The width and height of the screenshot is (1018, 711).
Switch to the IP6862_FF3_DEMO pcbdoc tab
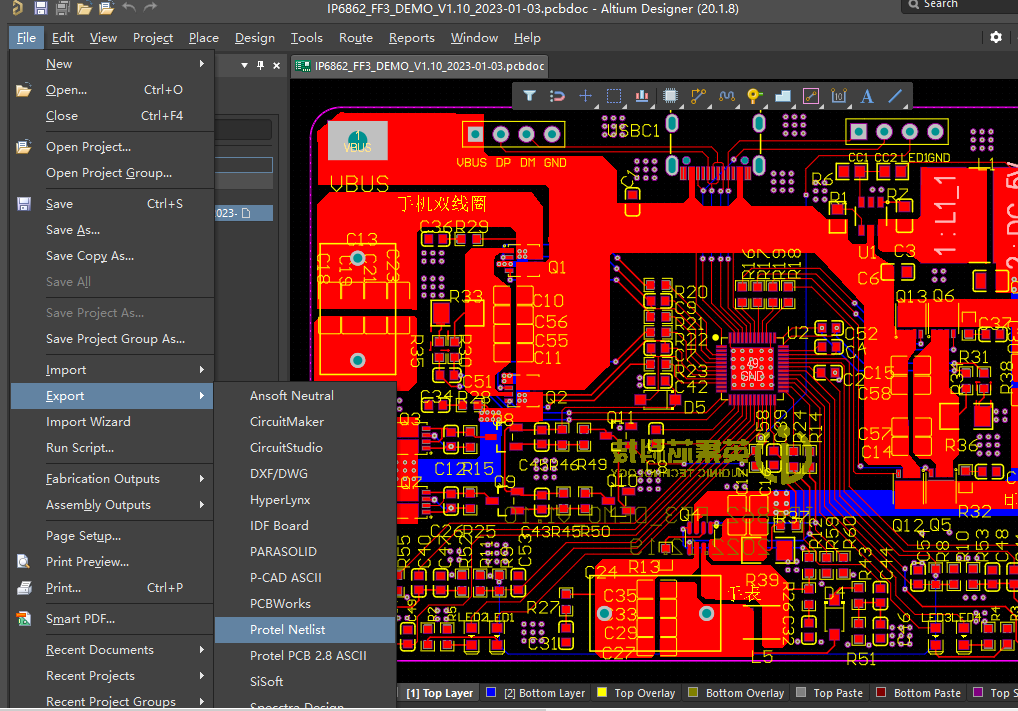[420, 66]
